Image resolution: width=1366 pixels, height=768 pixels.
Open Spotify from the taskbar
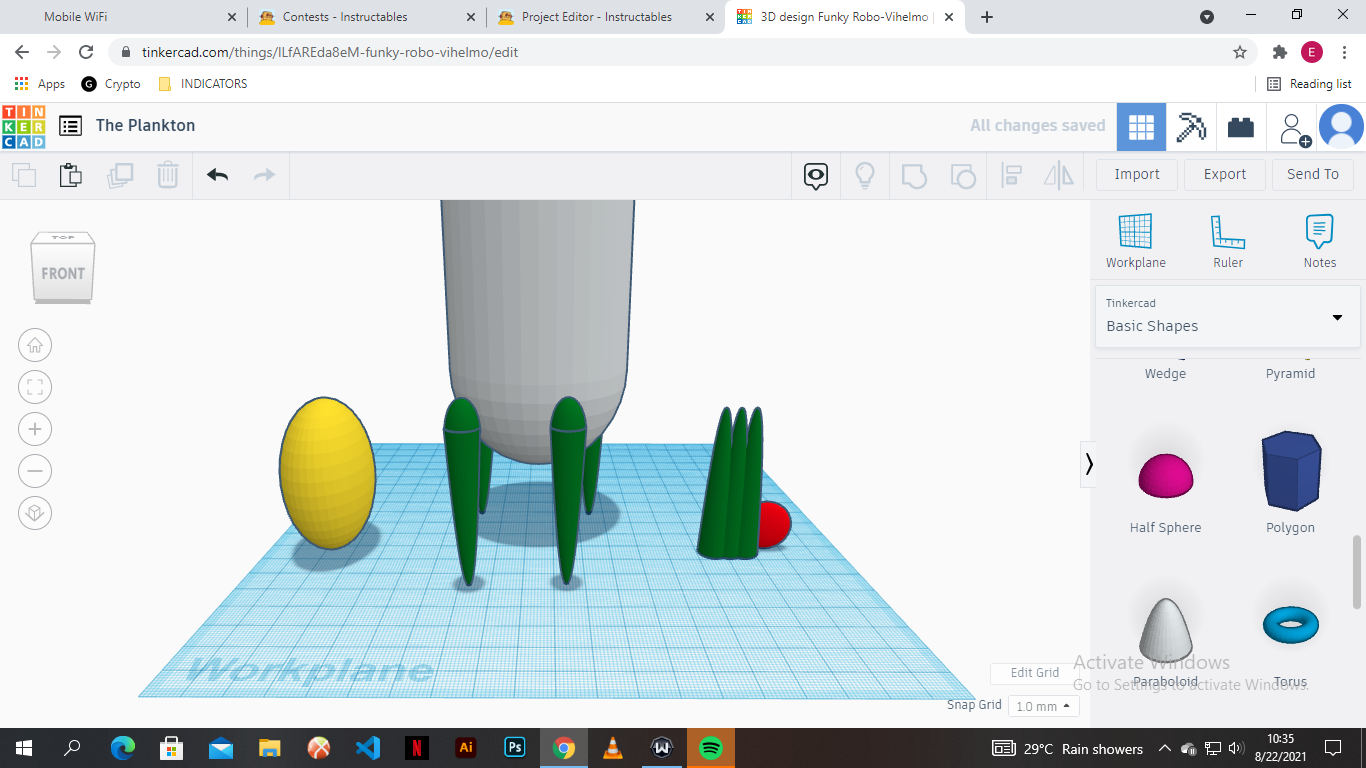[711, 748]
